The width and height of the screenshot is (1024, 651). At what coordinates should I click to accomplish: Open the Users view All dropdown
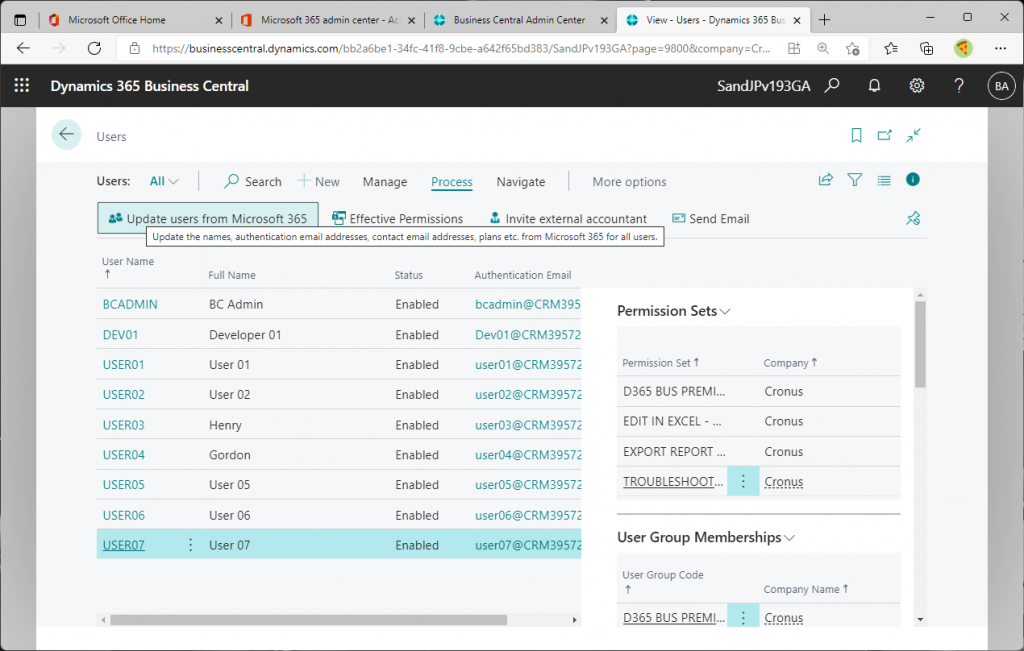[x=164, y=182]
